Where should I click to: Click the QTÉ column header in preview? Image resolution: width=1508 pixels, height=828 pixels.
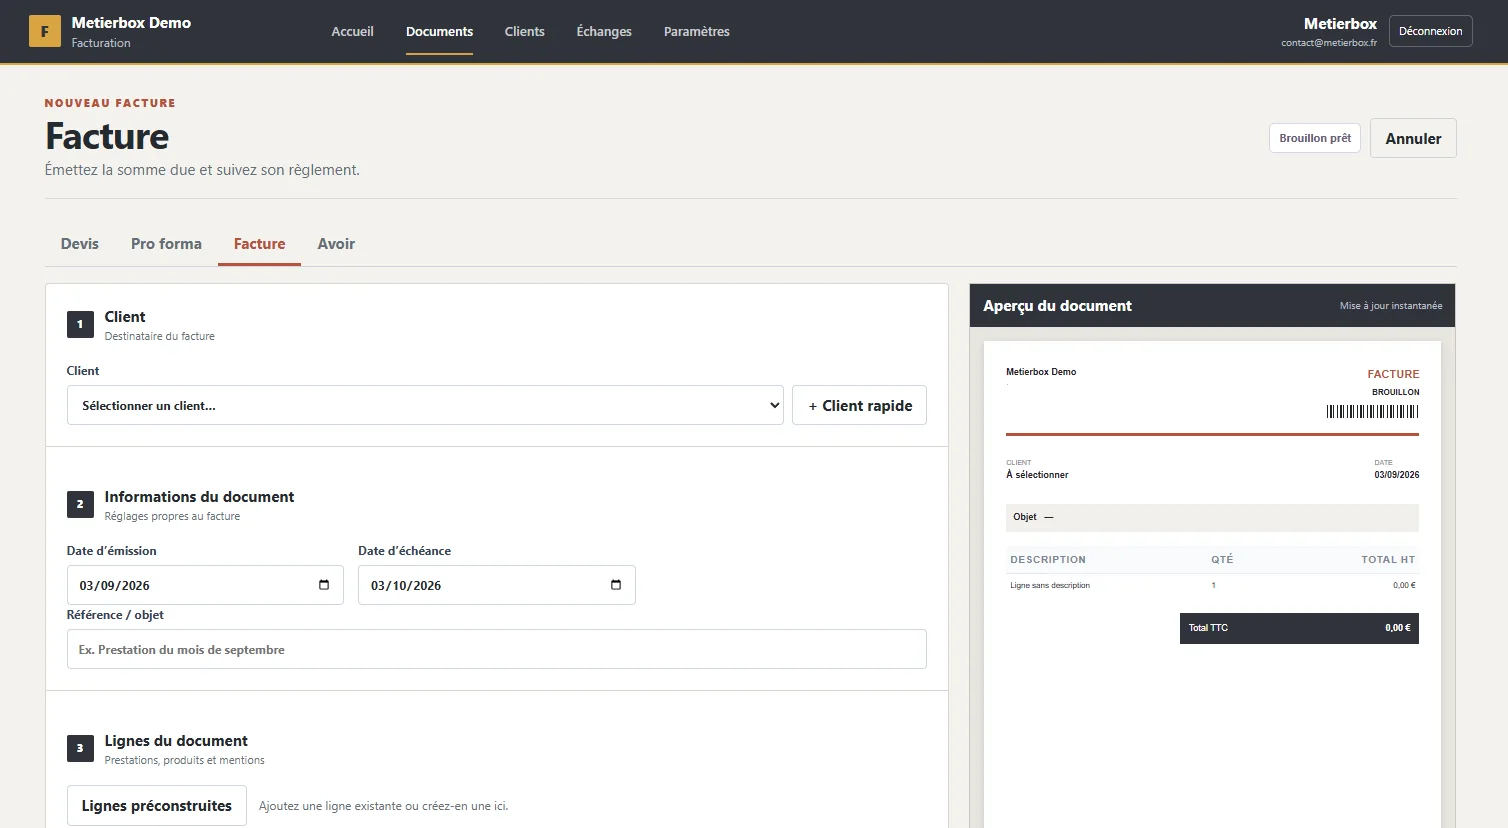(x=1222, y=560)
